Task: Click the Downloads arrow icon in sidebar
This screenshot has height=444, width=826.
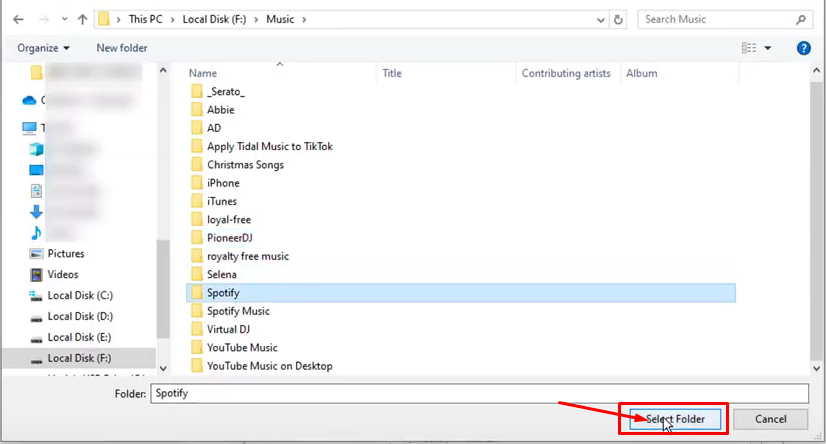Action: [36, 212]
